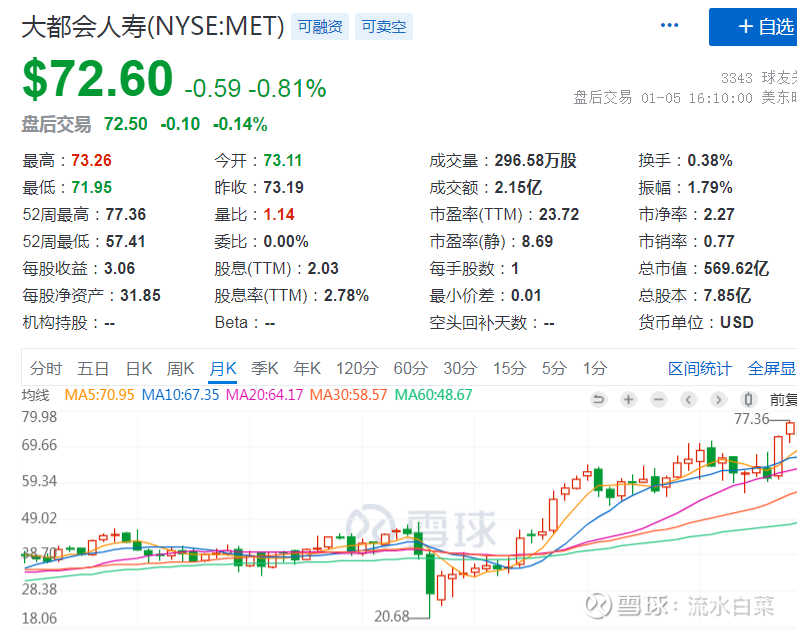Click the MA10:67.35 moving average label
797x630 pixels.
pyautogui.click(x=180, y=395)
